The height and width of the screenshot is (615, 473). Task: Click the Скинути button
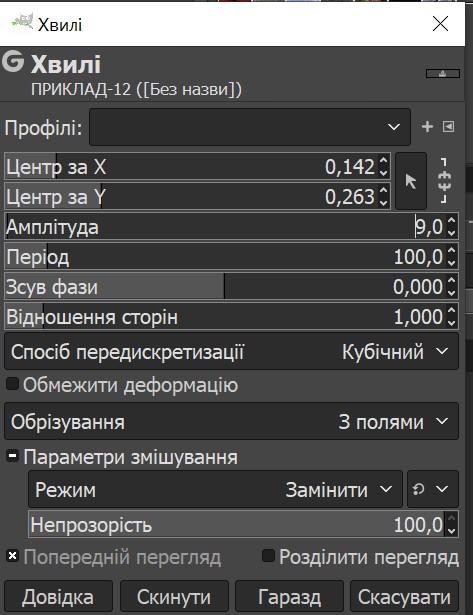tap(174, 597)
